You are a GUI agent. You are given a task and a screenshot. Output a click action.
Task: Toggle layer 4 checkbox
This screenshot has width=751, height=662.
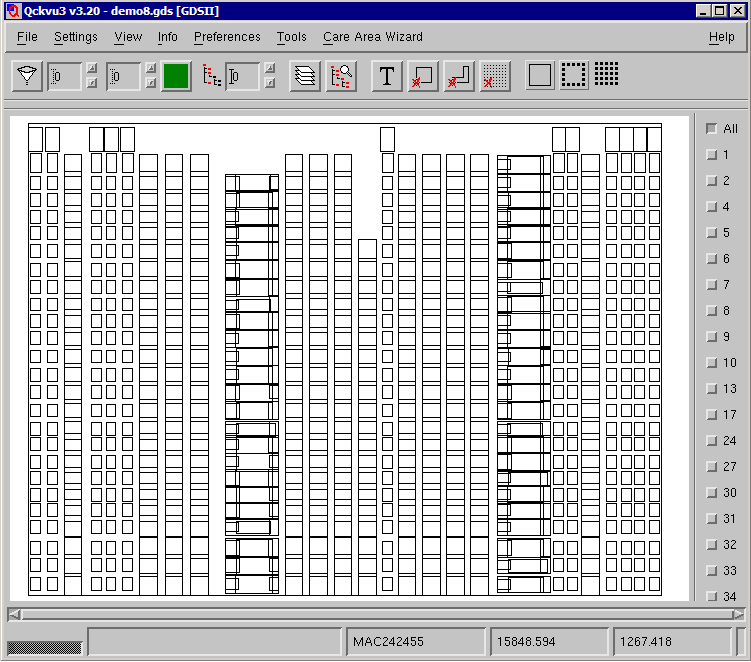tap(711, 206)
